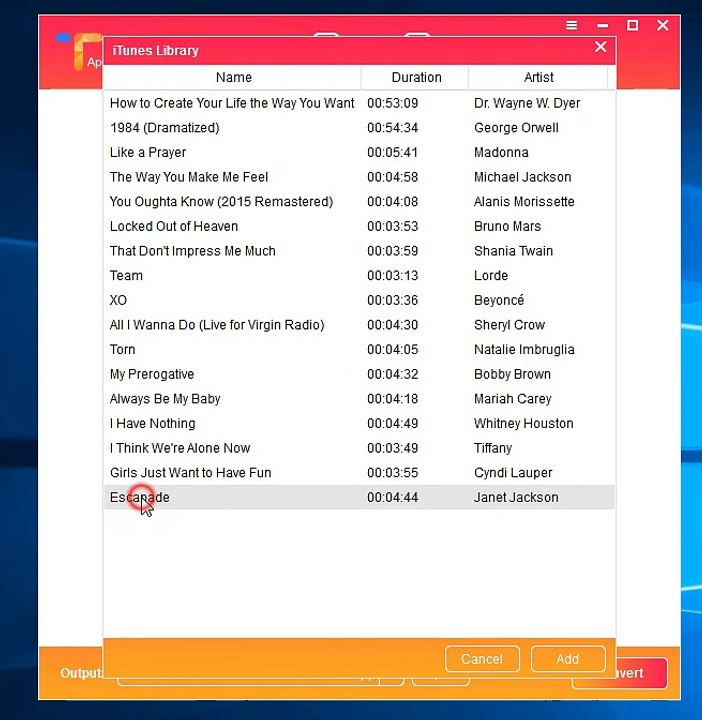Screen dimensions: 702x720
Task: Click the "Cyndi Lauper" artist cell
Action: (513, 473)
